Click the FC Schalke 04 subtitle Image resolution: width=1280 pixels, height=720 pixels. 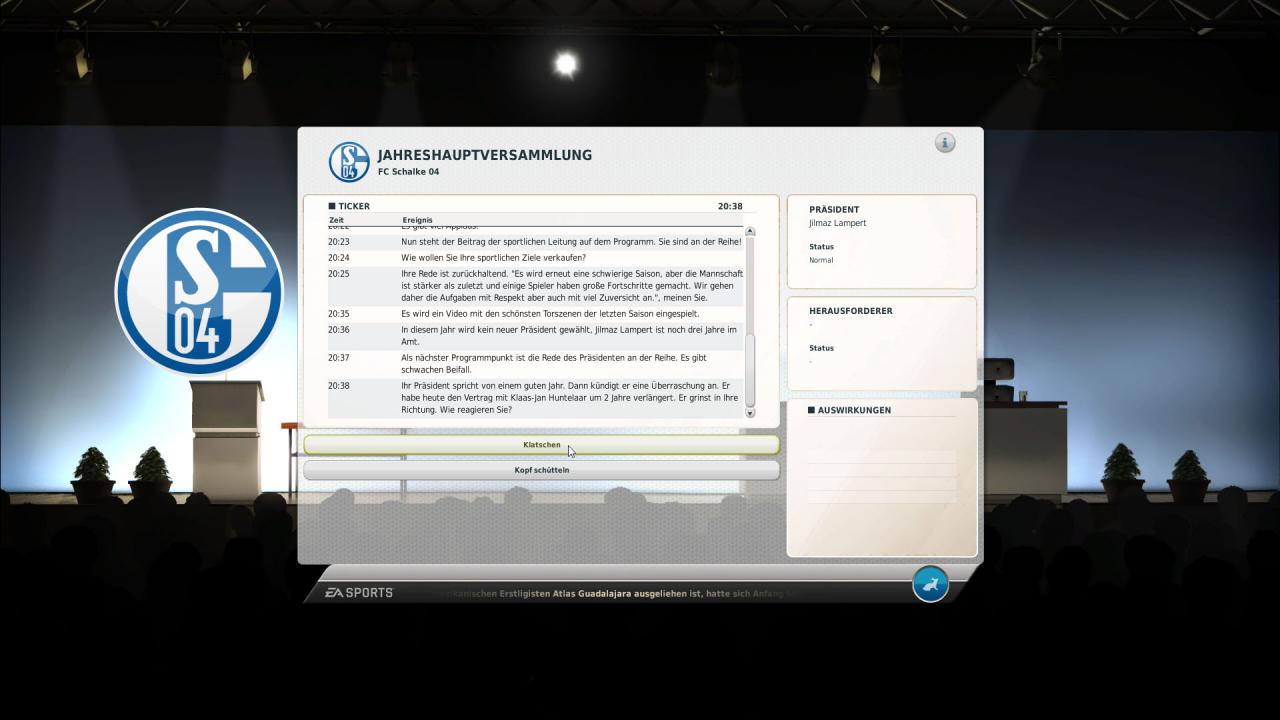pos(408,171)
